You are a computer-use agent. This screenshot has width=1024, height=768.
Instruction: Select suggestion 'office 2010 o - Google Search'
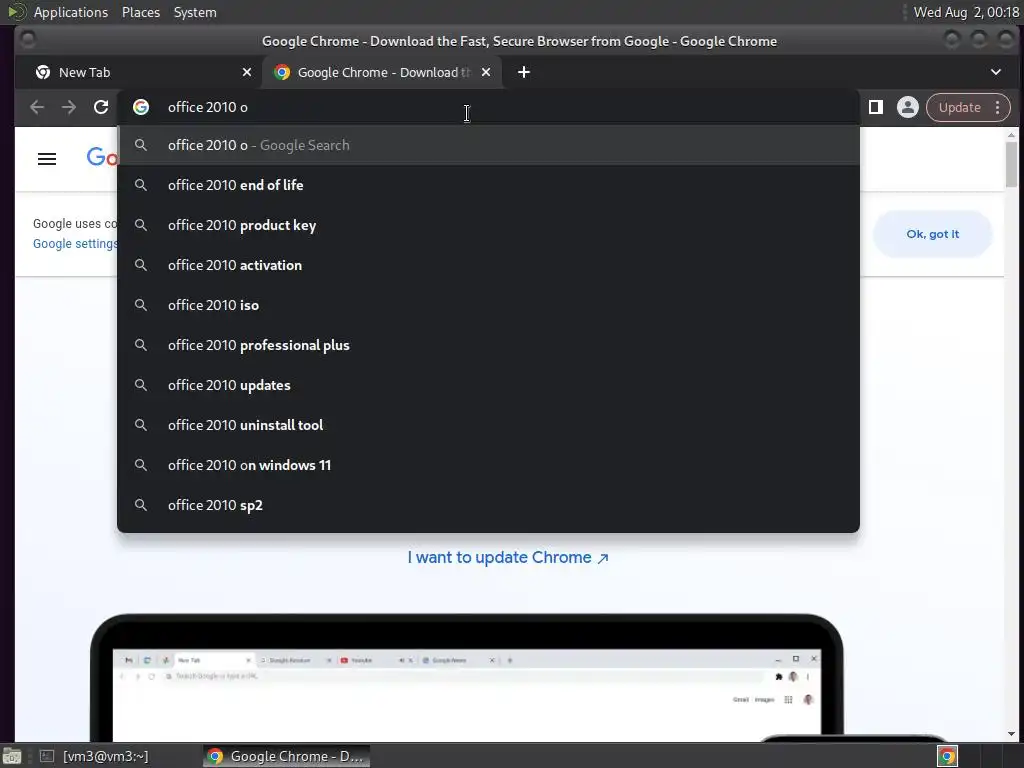tap(488, 145)
